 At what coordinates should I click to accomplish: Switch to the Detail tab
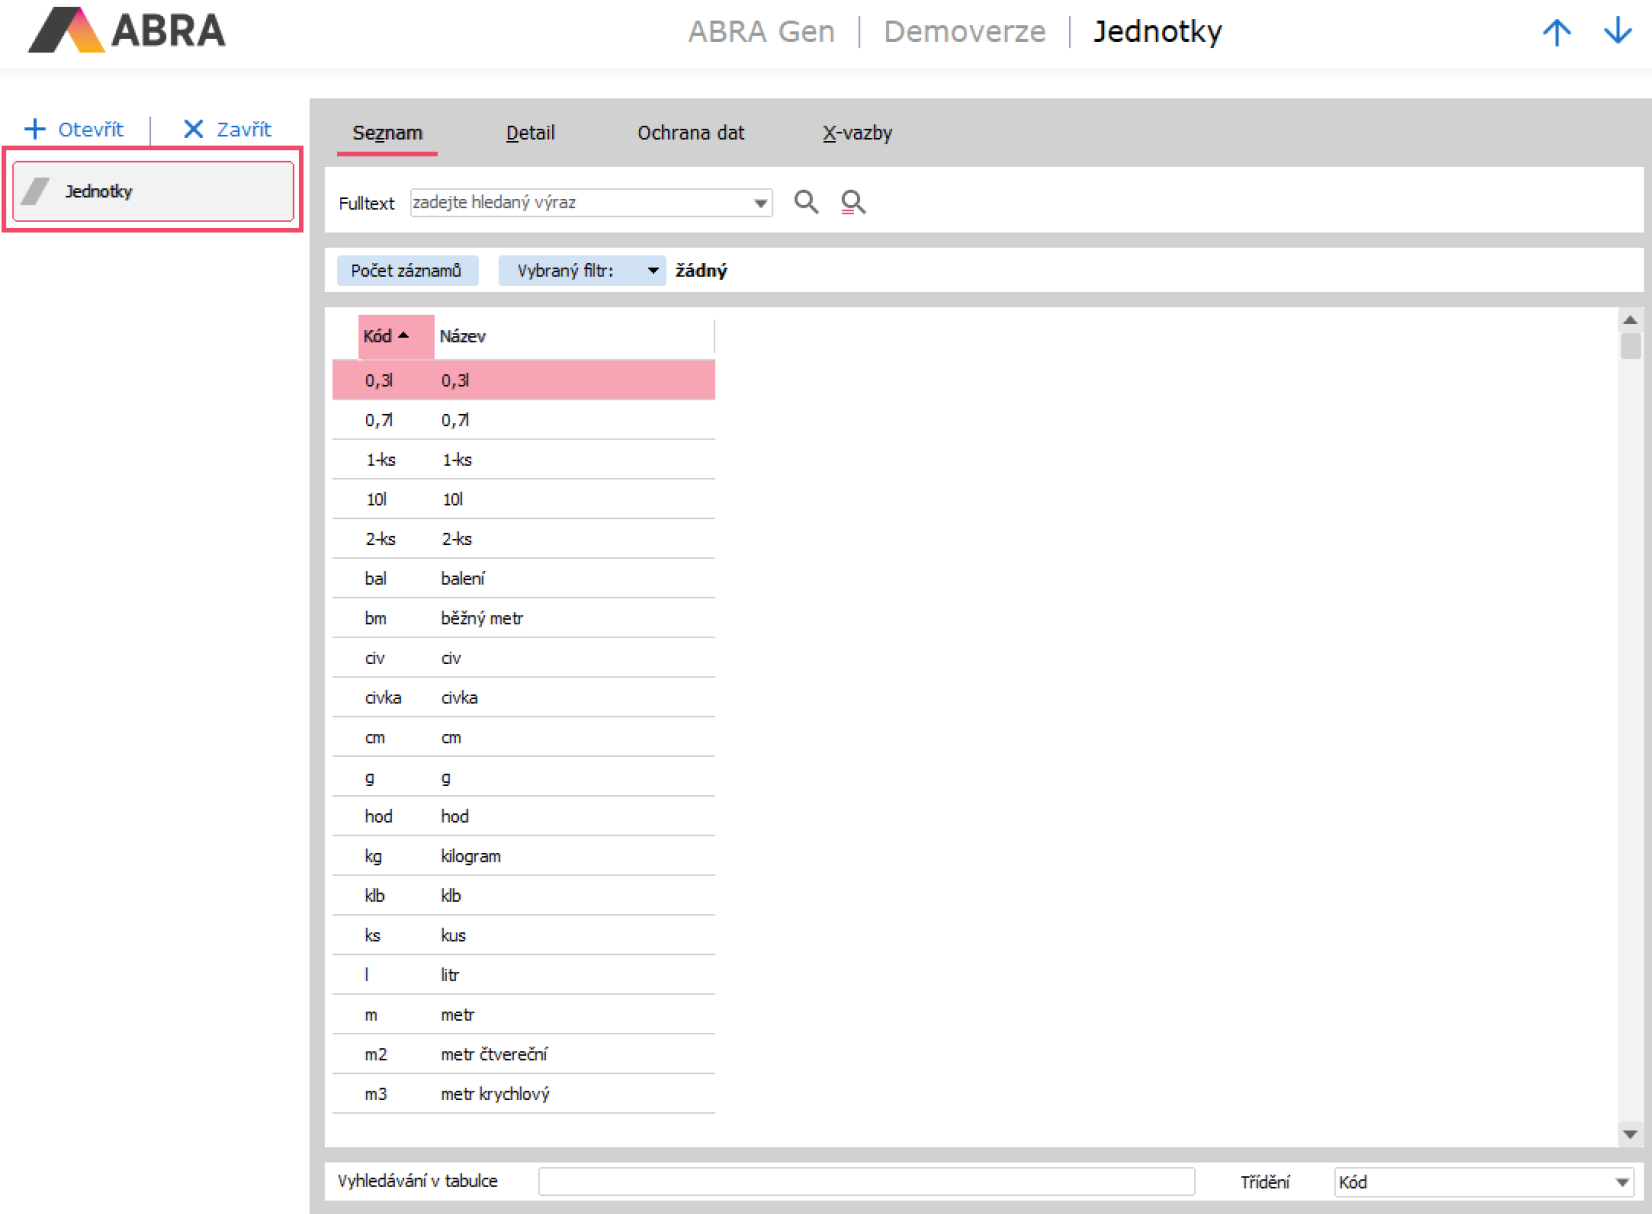[x=530, y=132]
